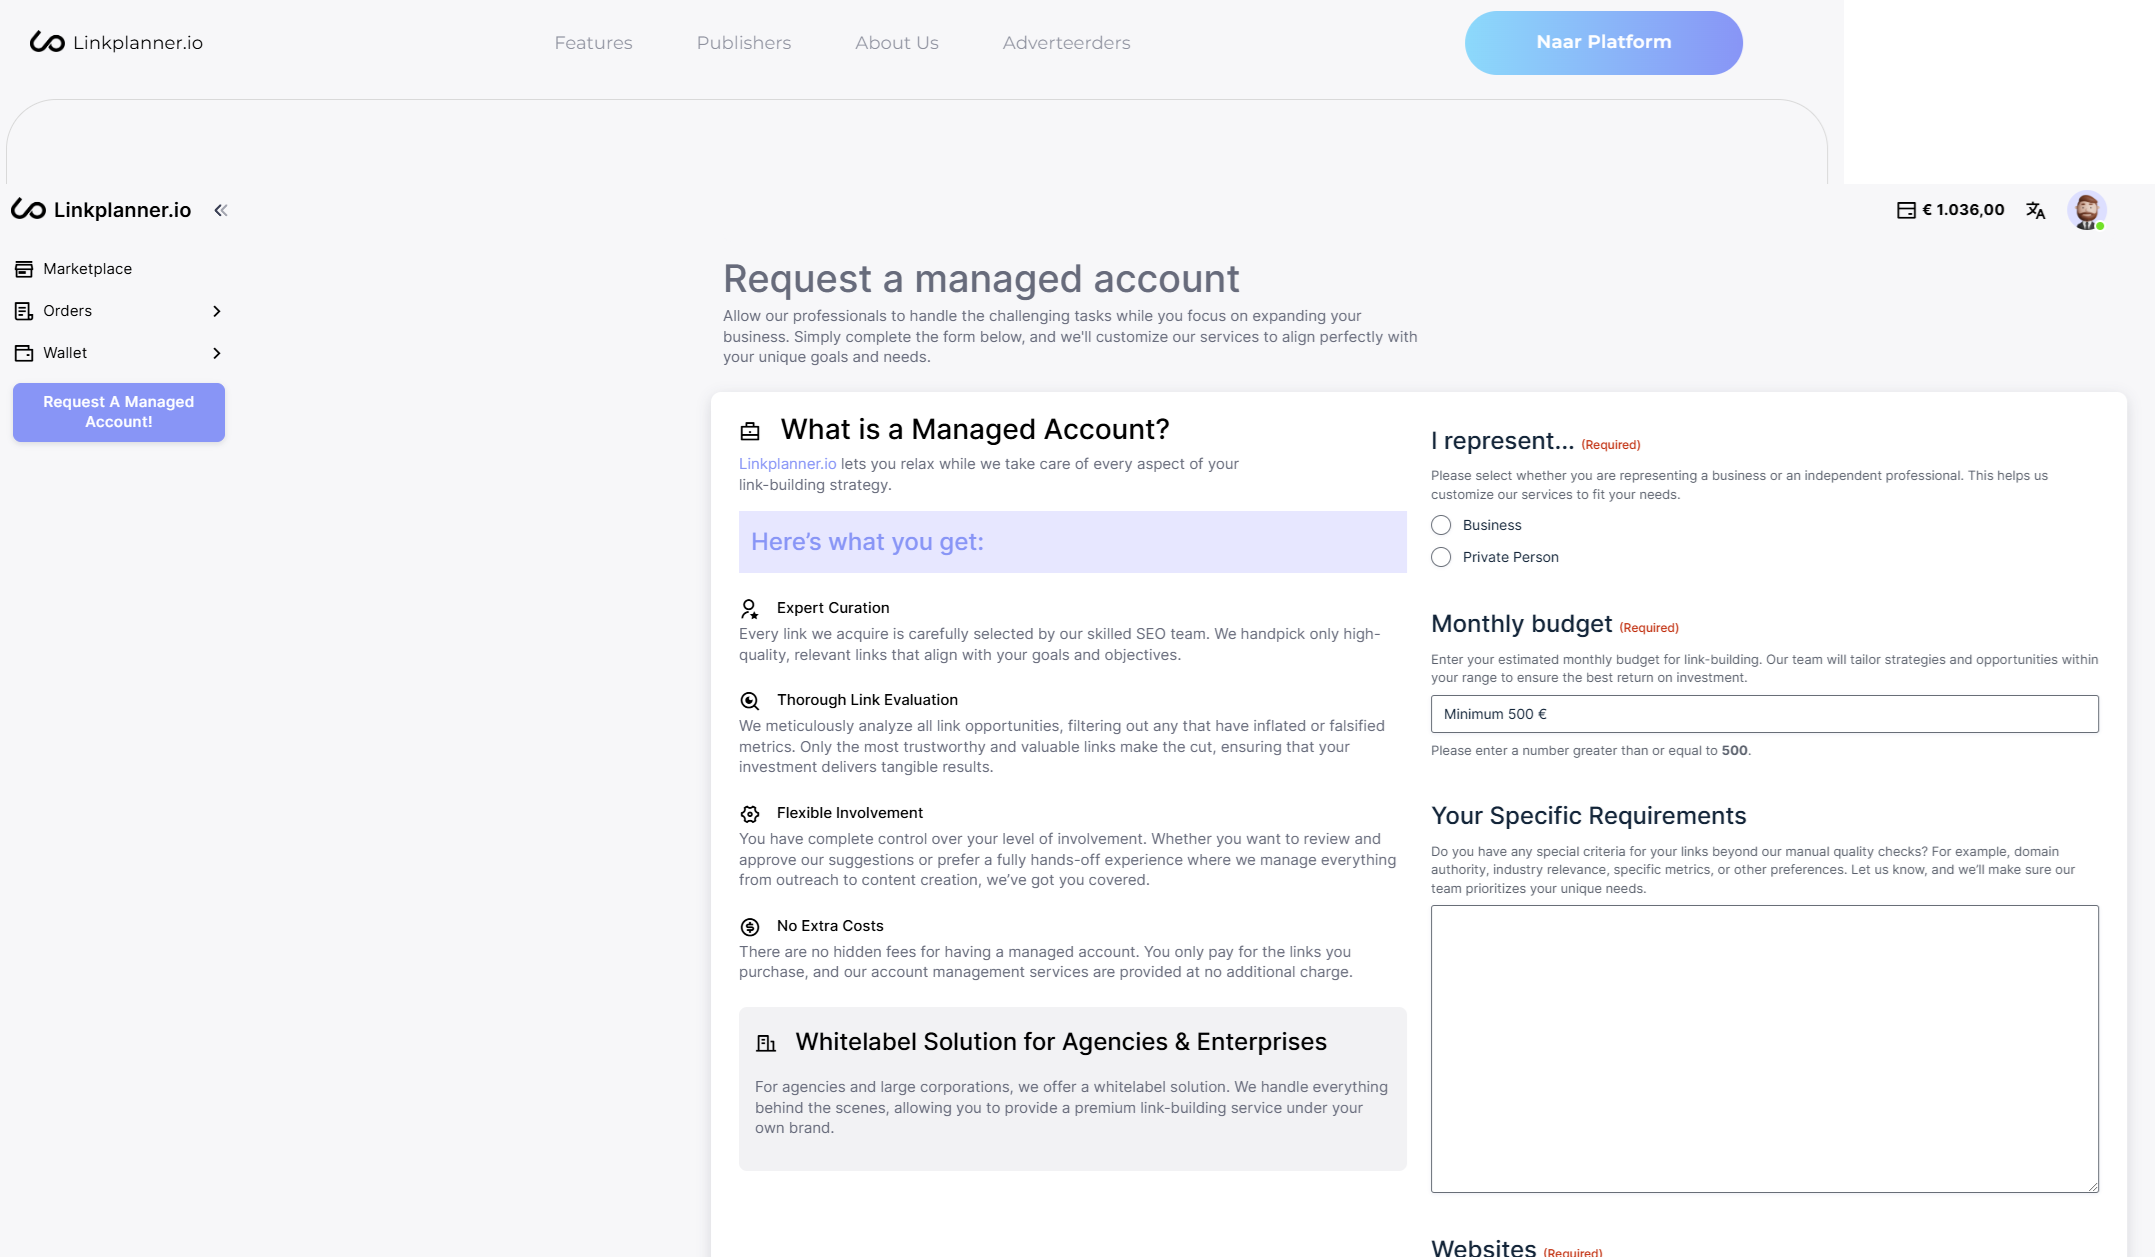Click the 'Here's what you get:' banner

(1072, 542)
